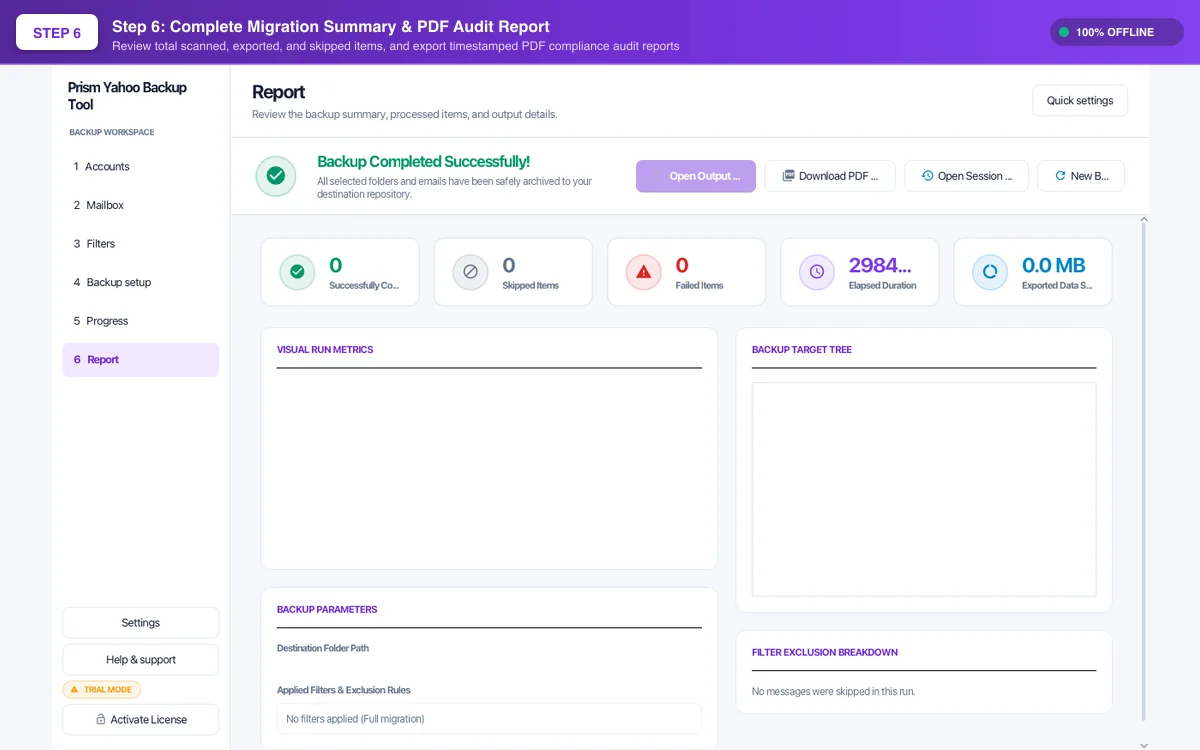Click the Failed Items warning triangle icon

click(643, 271)
